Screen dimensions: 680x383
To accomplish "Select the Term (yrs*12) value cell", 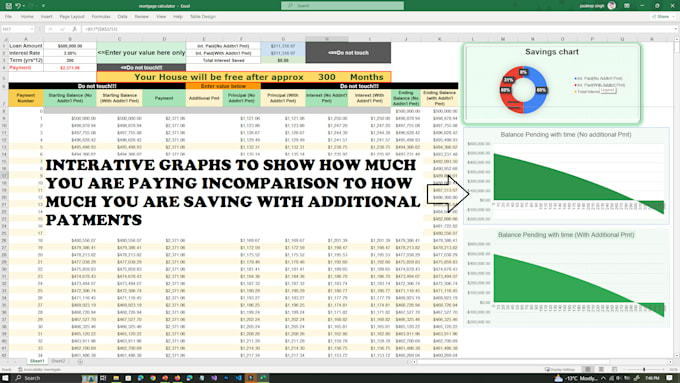I will pos(70,60).
